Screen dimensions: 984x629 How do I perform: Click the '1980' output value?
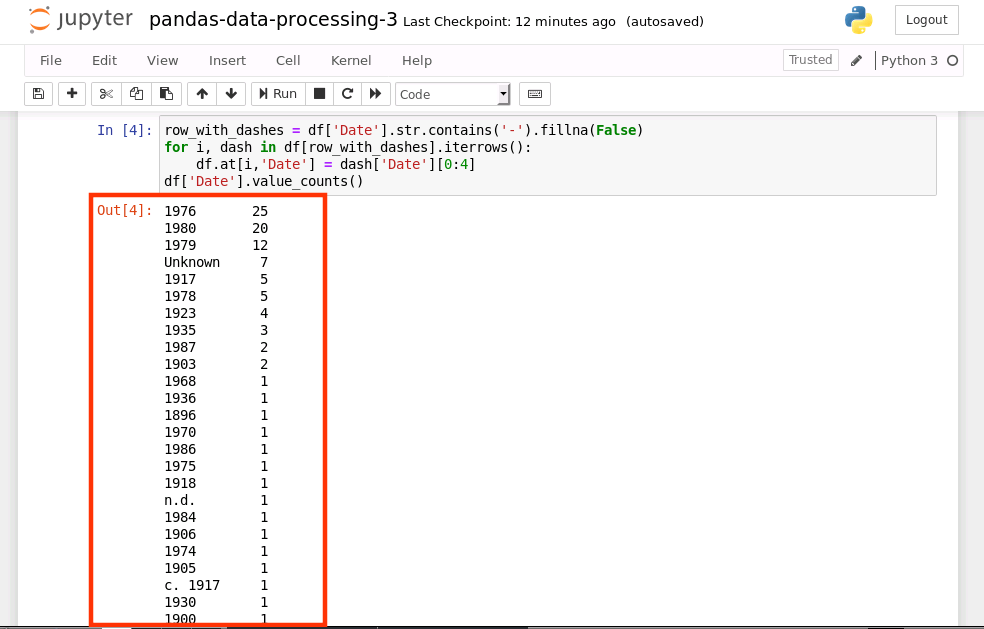[180, 228]
